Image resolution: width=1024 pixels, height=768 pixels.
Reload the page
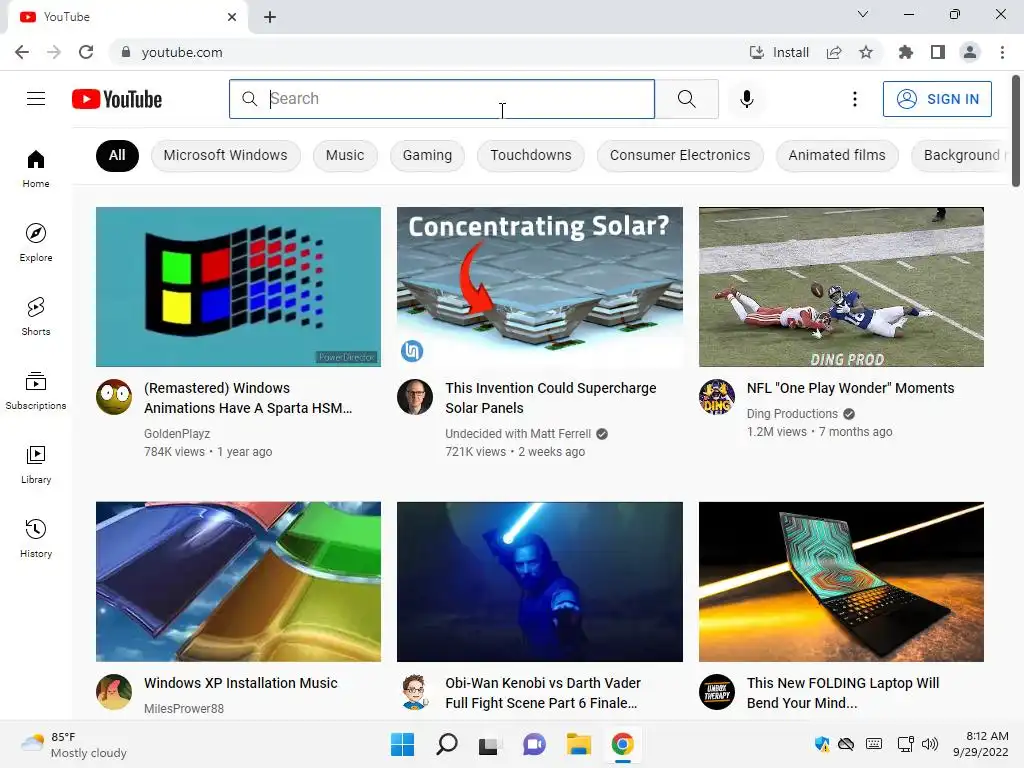(86, 52)
